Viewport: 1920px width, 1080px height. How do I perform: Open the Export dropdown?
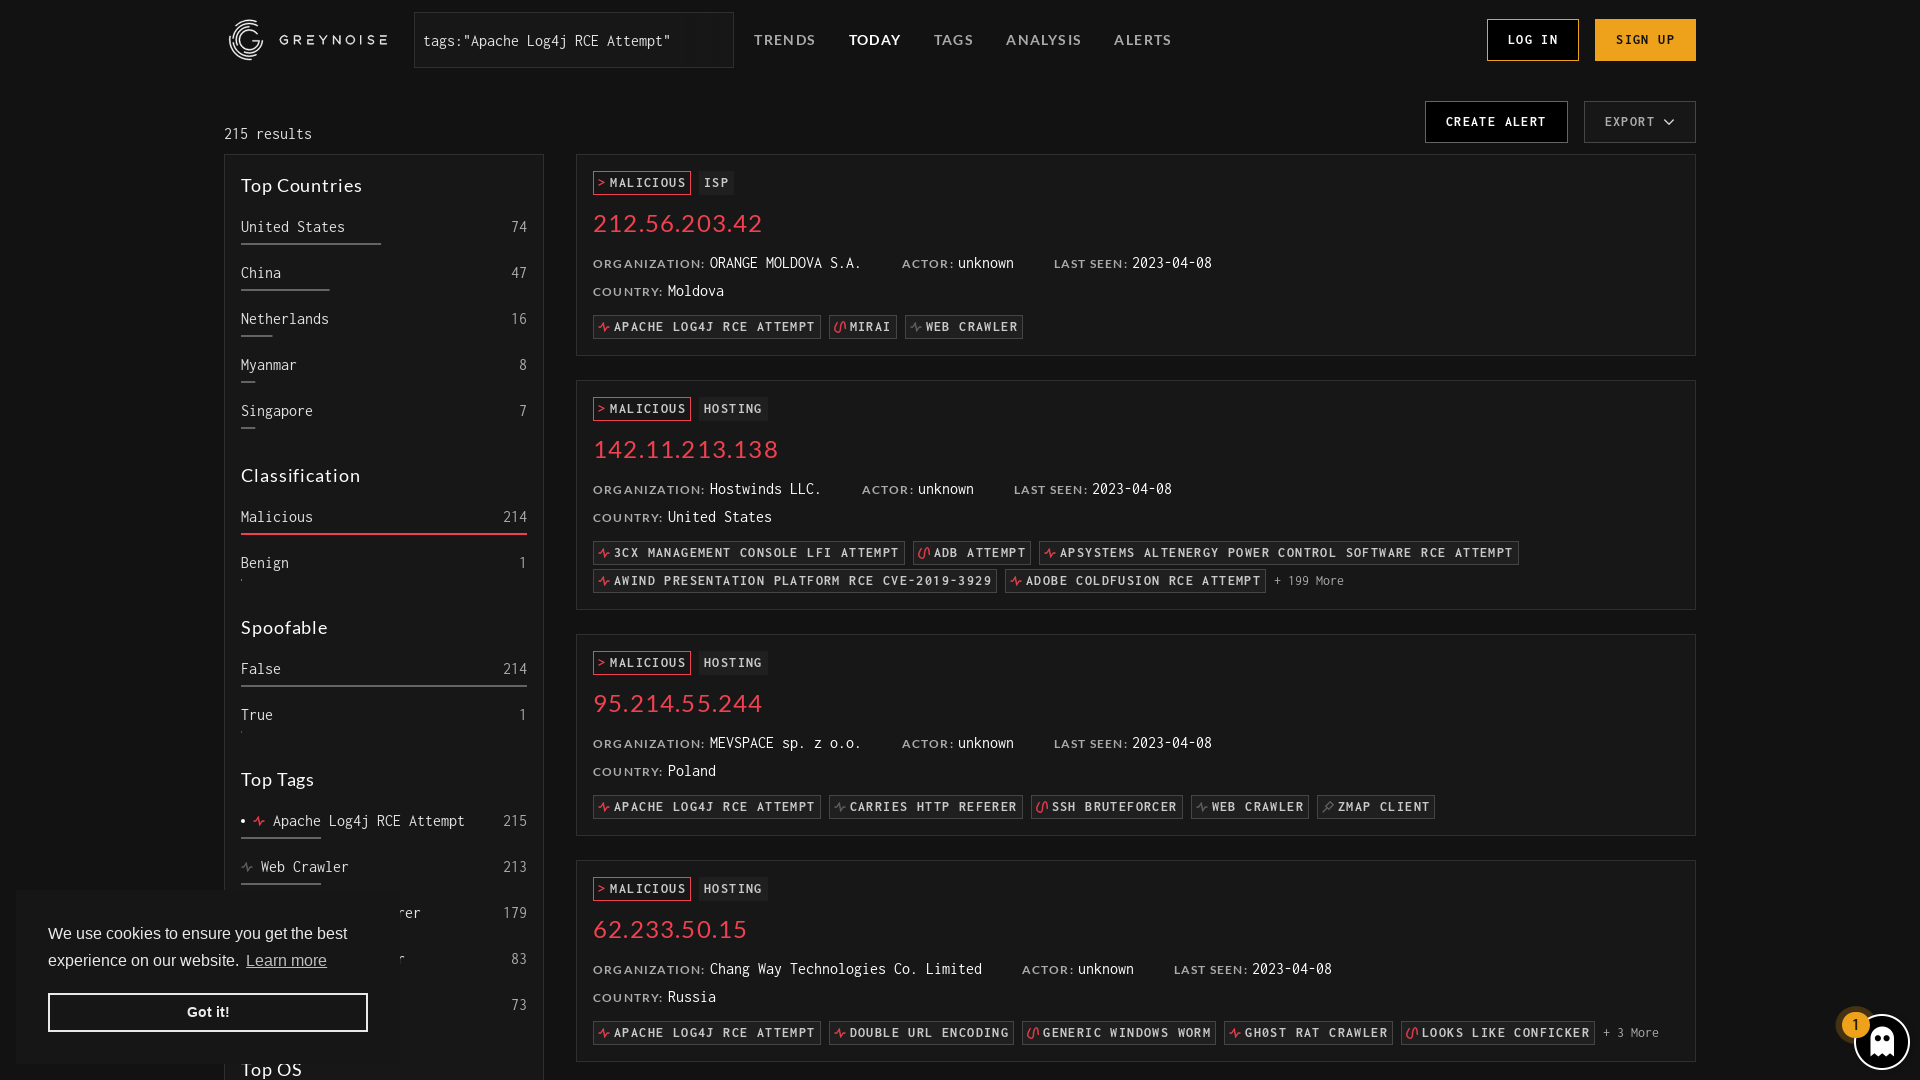tap(1639, 122)
